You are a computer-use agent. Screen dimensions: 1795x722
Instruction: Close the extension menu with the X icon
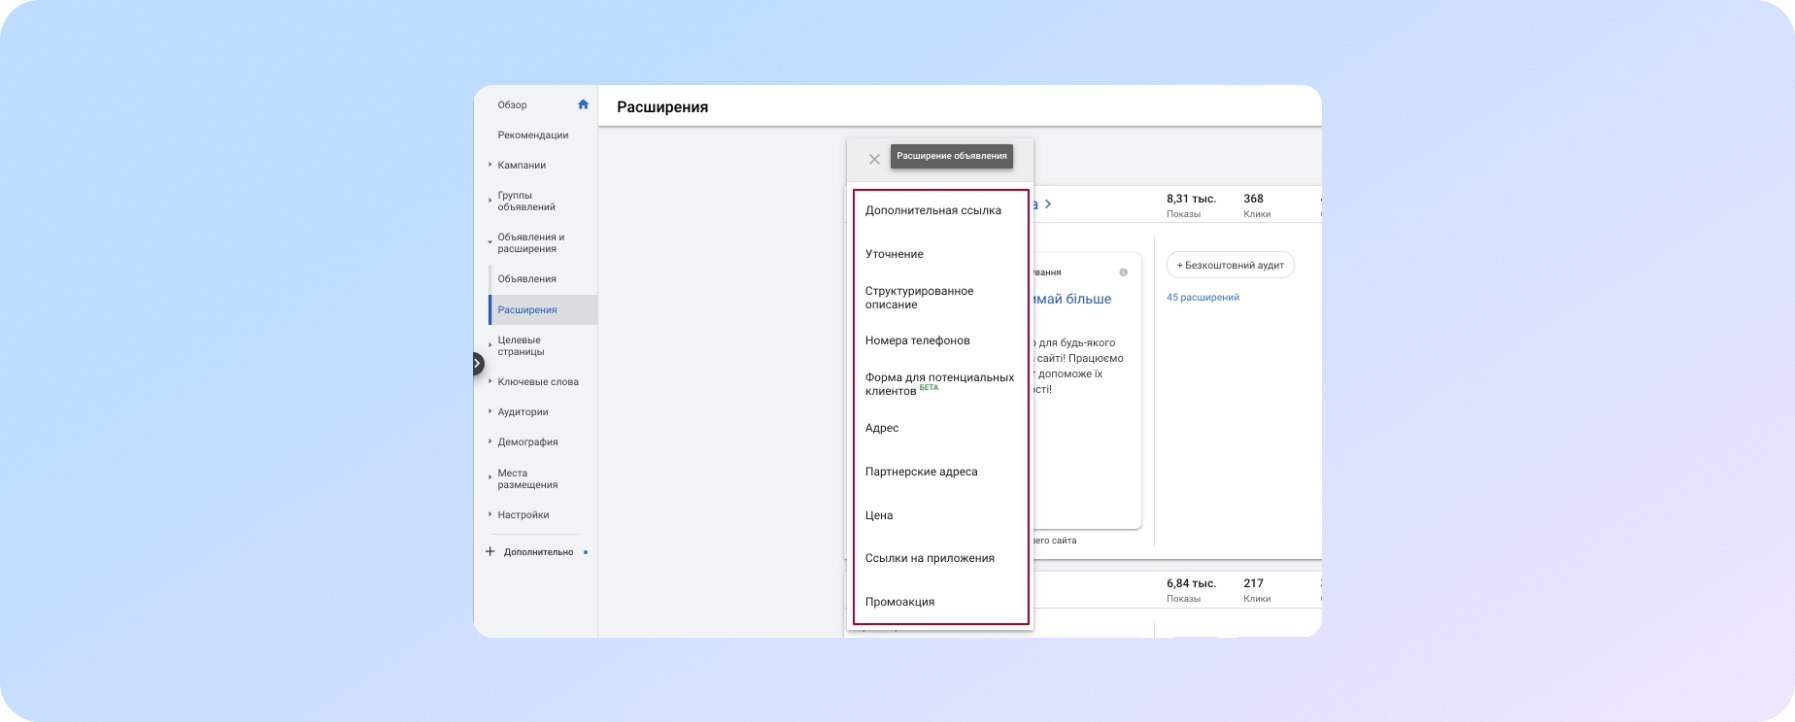[x=874, y=159]
